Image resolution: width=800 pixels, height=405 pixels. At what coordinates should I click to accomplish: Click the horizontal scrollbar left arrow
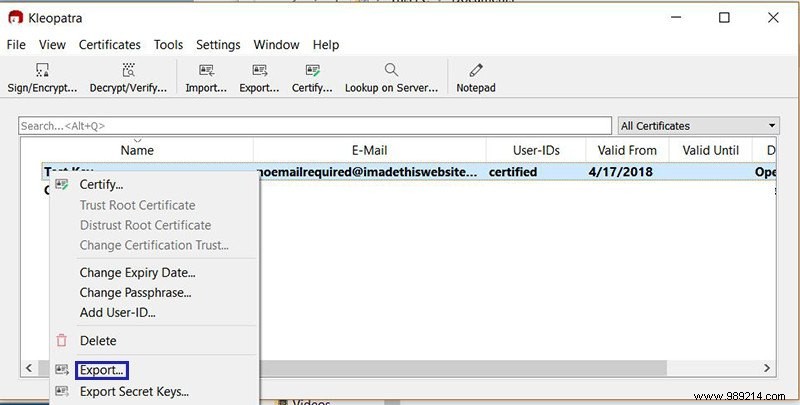coord(29,367)
